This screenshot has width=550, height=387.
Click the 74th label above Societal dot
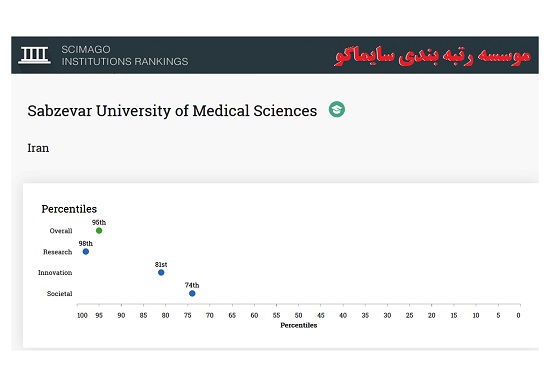tap(192, 285)
